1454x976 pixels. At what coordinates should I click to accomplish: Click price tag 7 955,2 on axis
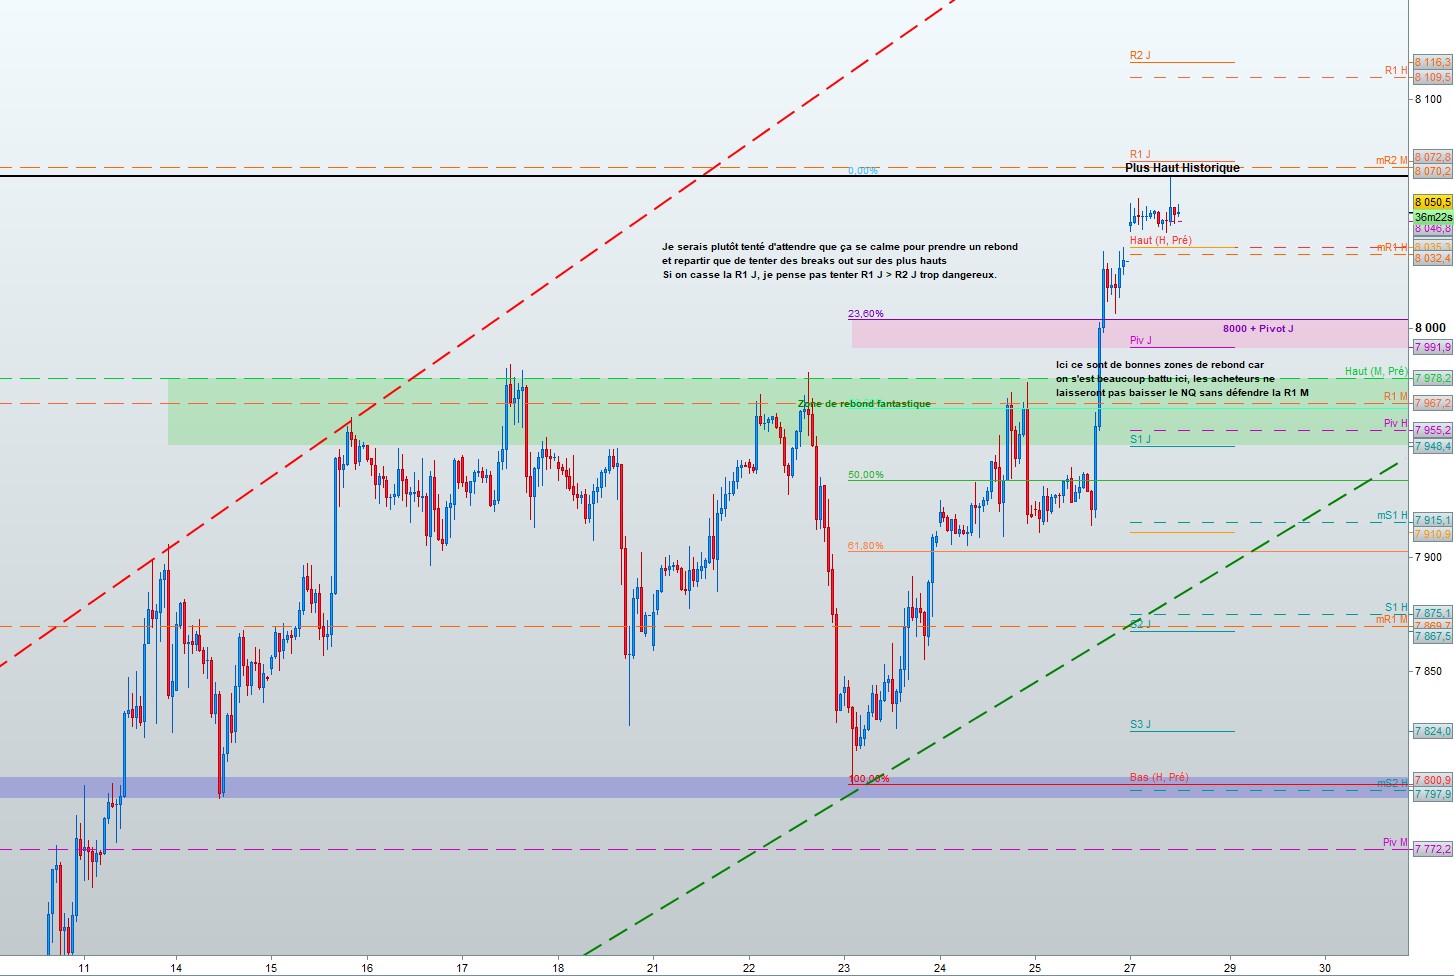click(1432, 430)
